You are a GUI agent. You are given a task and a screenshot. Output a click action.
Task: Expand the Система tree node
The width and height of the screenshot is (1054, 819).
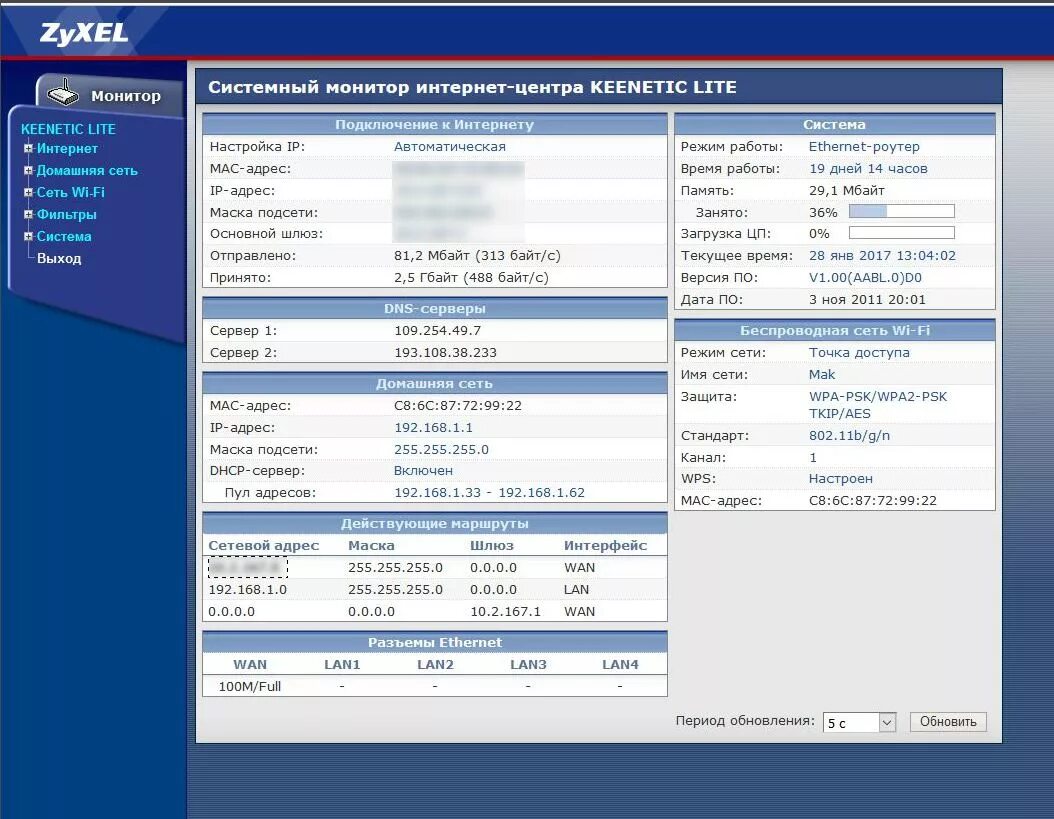tap(28, 236)
